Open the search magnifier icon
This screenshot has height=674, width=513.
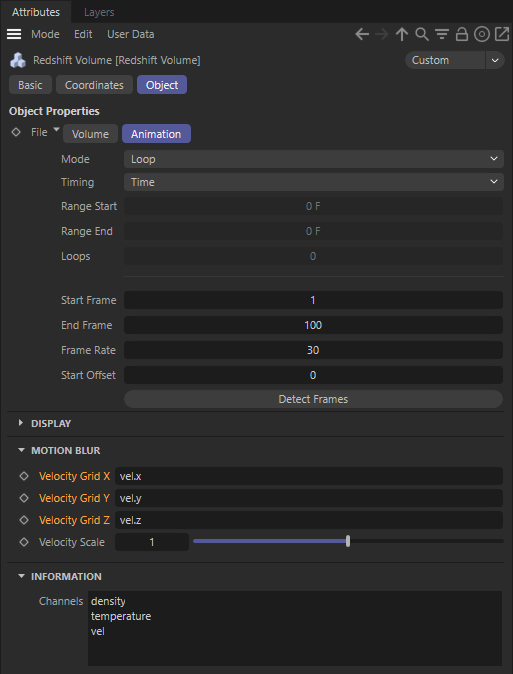pos(422,34)
